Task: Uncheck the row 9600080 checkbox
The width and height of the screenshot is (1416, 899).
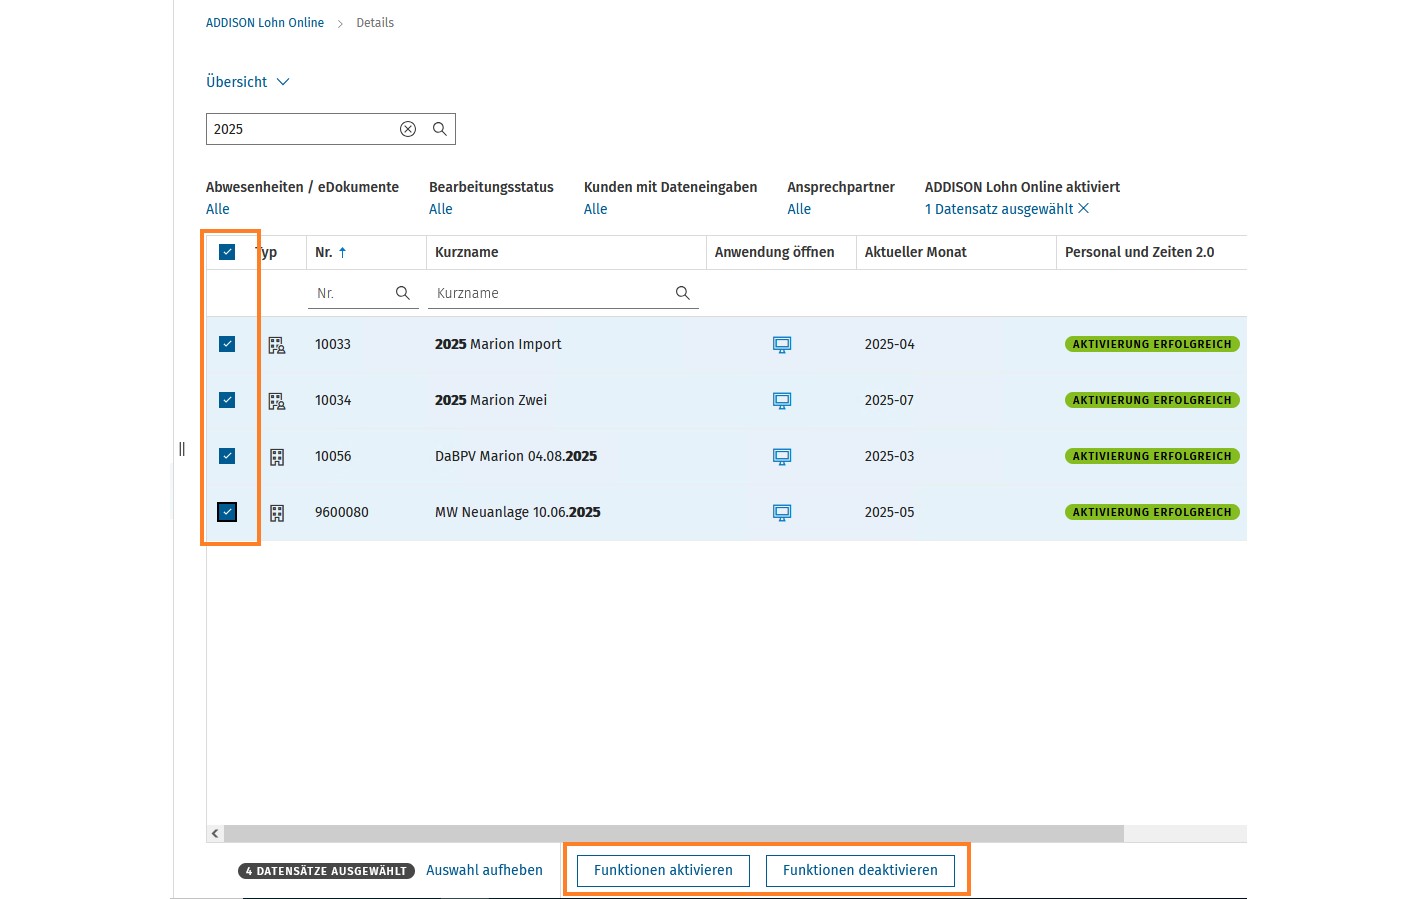Action: pyautogui.click(x=227, y=512)
